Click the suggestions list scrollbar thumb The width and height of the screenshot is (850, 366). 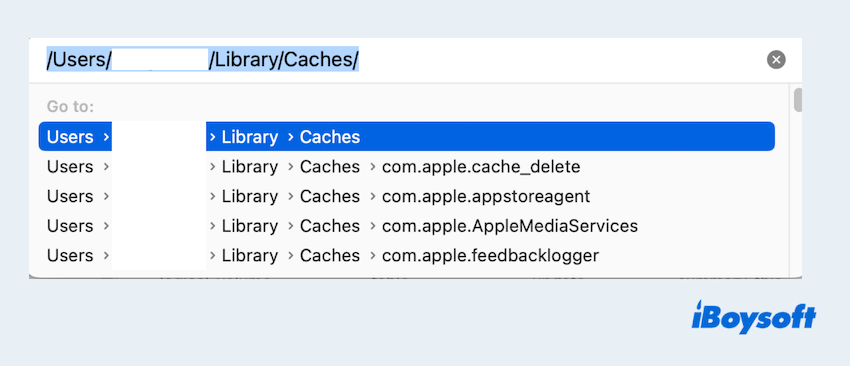(797, 100)
